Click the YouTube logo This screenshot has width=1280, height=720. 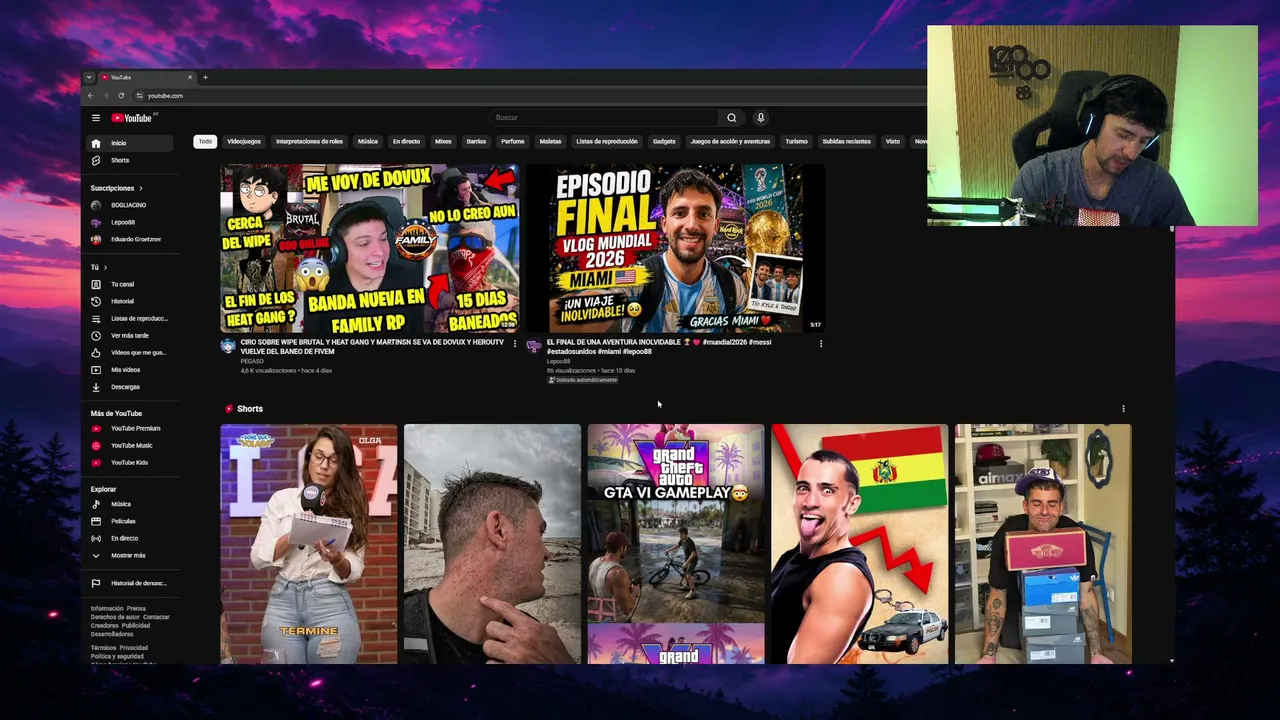pyautogui.click(x=131, y=118)
